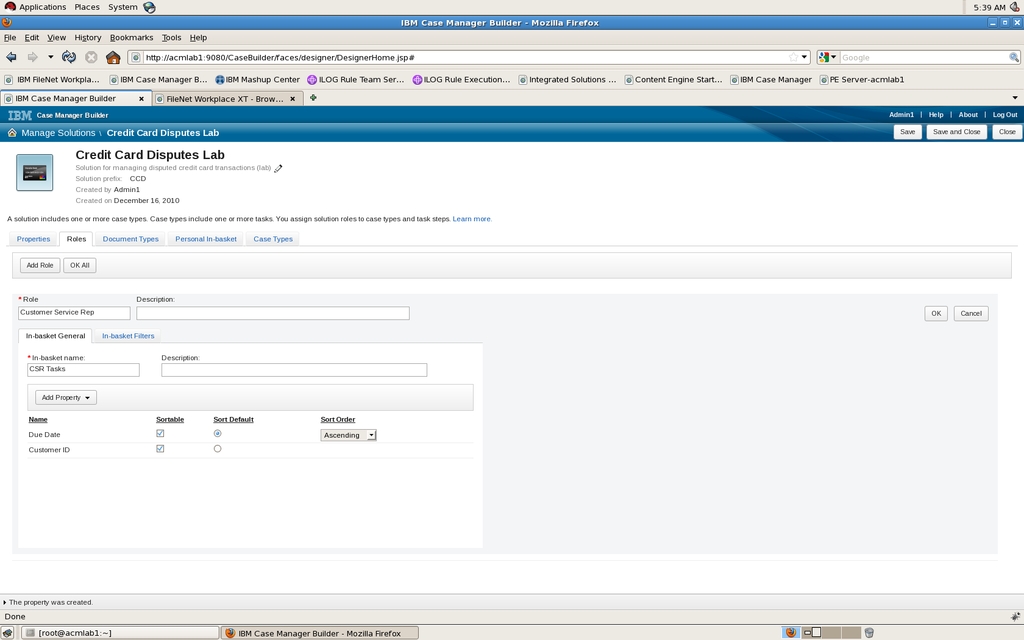Open the Tools menu
This screenshot has height=640, width=1024.
171,38
